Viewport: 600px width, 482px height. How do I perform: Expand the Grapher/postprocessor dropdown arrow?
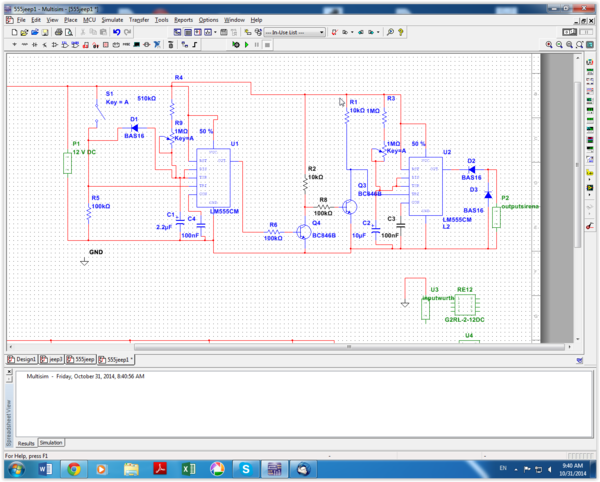click(215, 33)
